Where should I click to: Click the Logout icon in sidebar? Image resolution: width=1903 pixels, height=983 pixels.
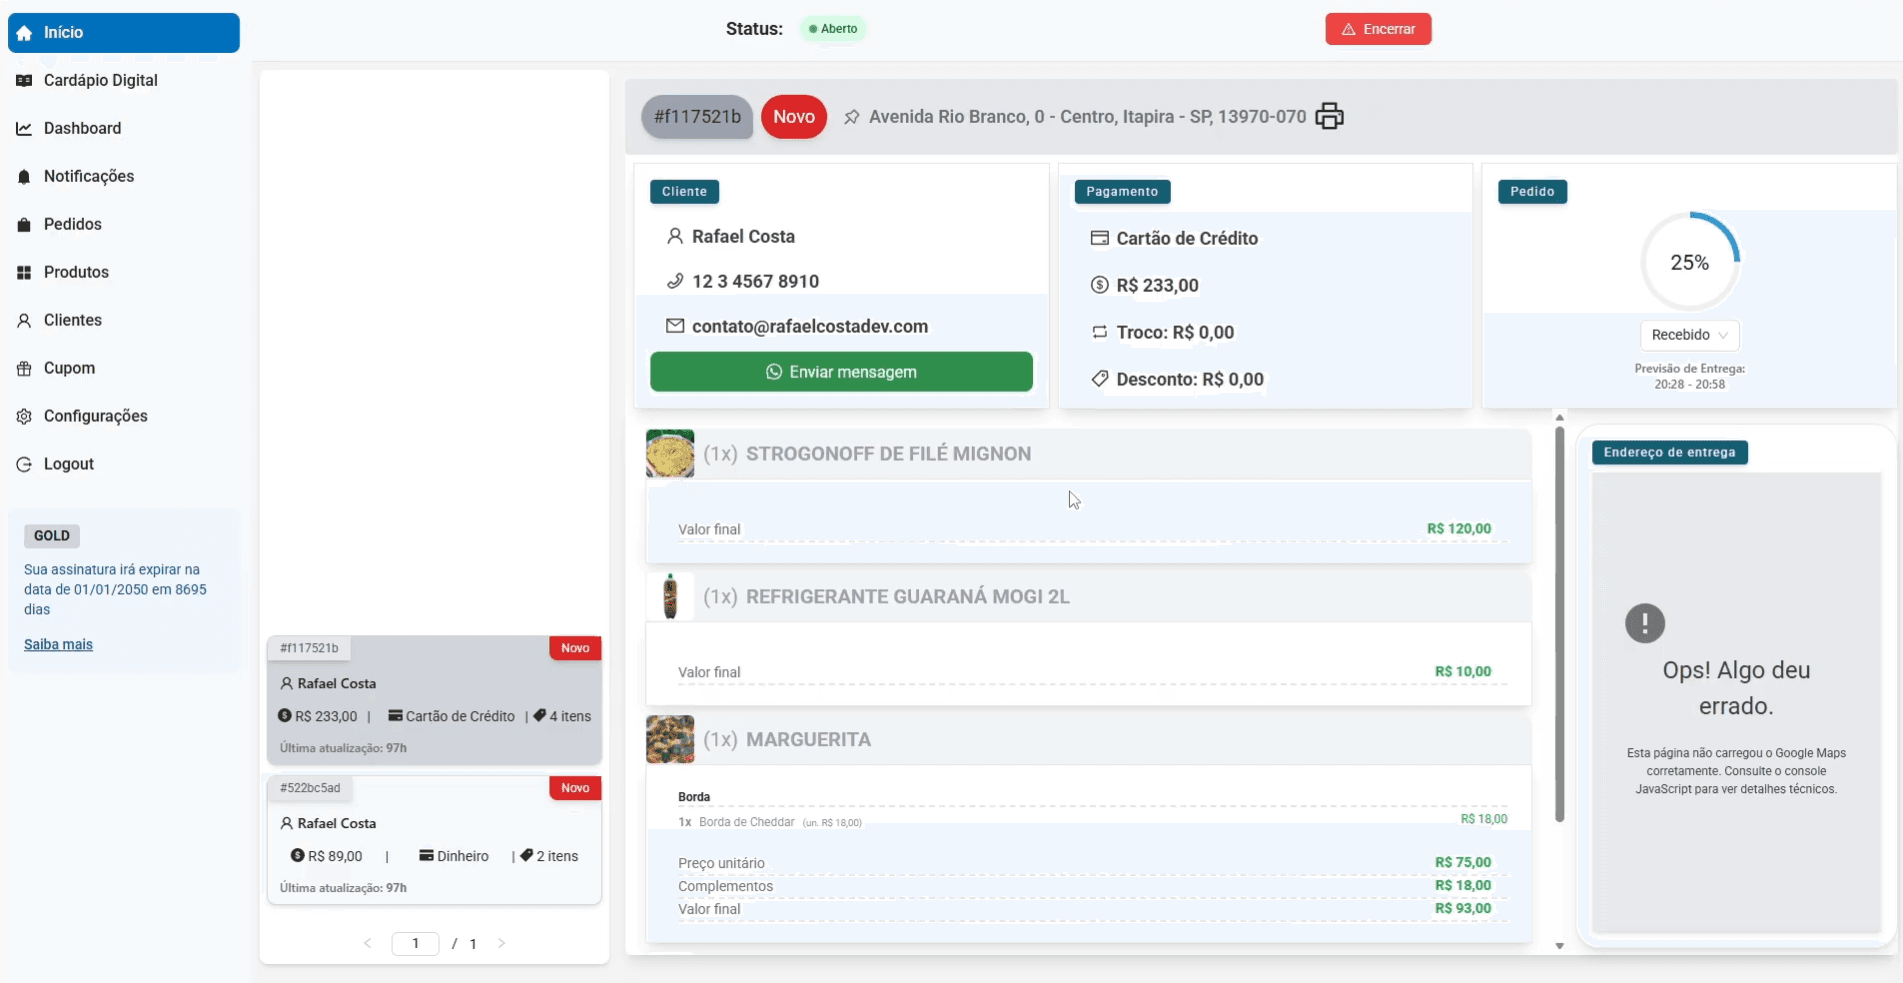[x=24, y=465]
